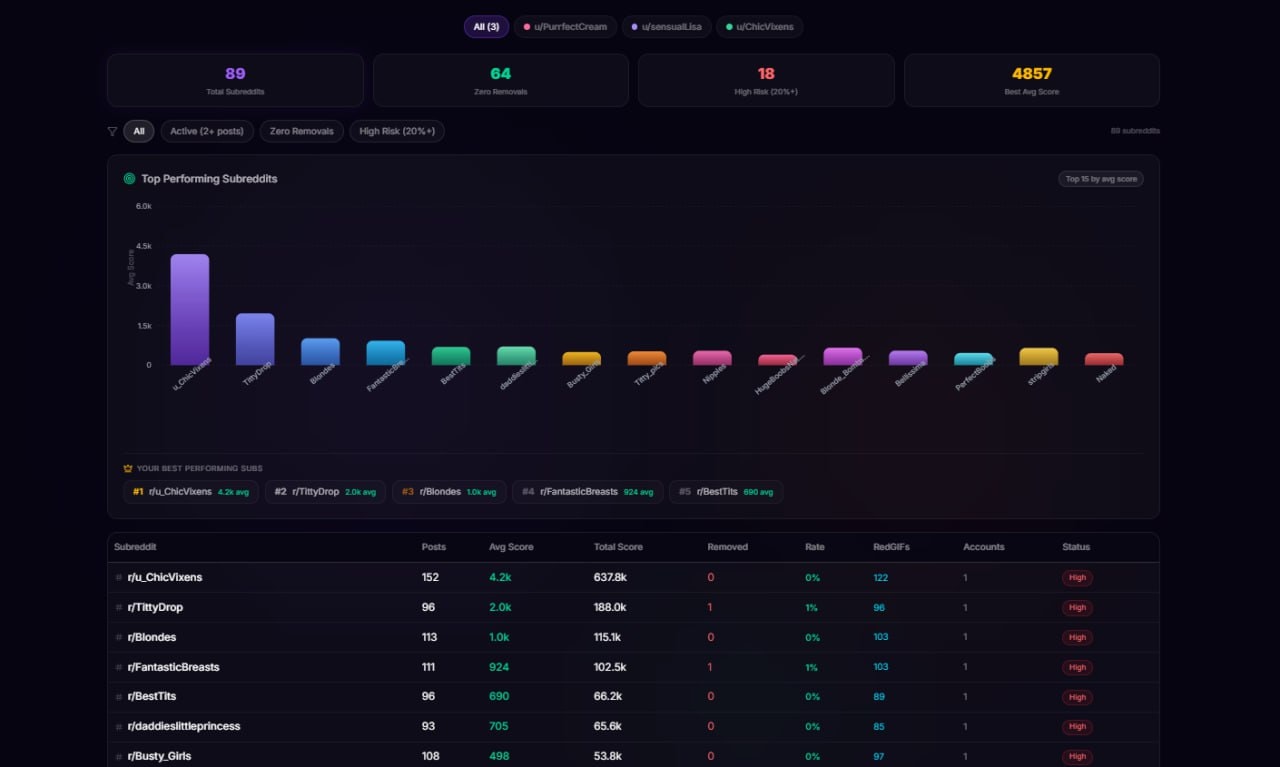1280x767 pixels.
Task: Switch to the All (3) accounts tab
Action: coord(486,27)
